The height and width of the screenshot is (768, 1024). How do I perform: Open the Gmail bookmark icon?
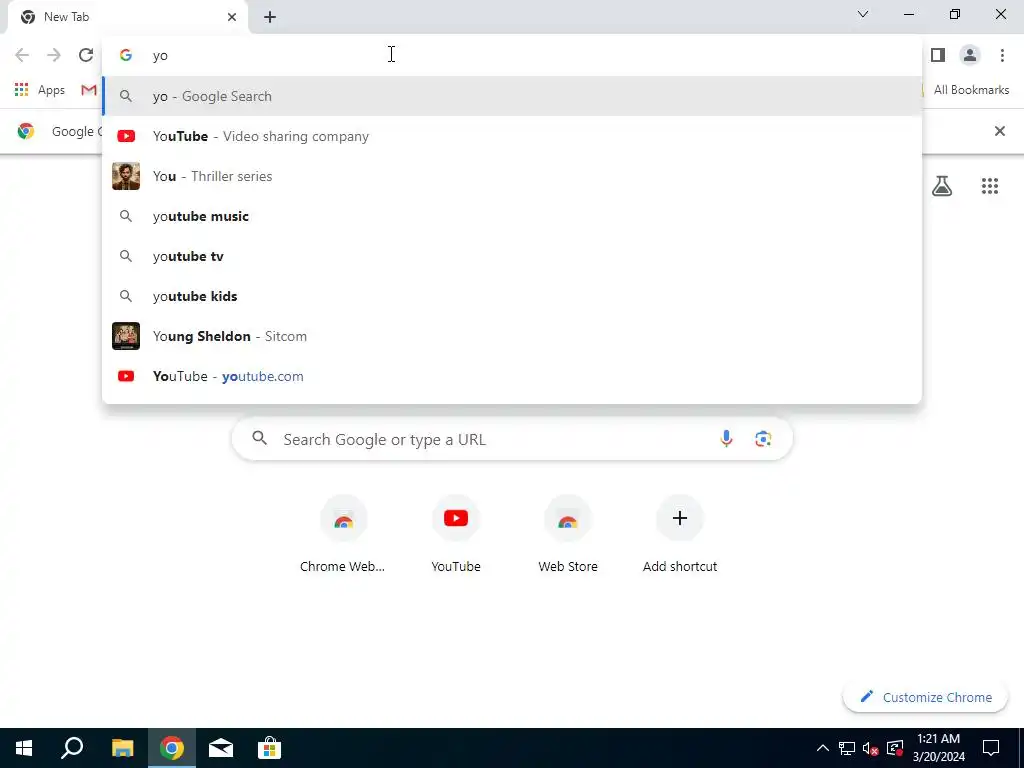coord(89,90)
